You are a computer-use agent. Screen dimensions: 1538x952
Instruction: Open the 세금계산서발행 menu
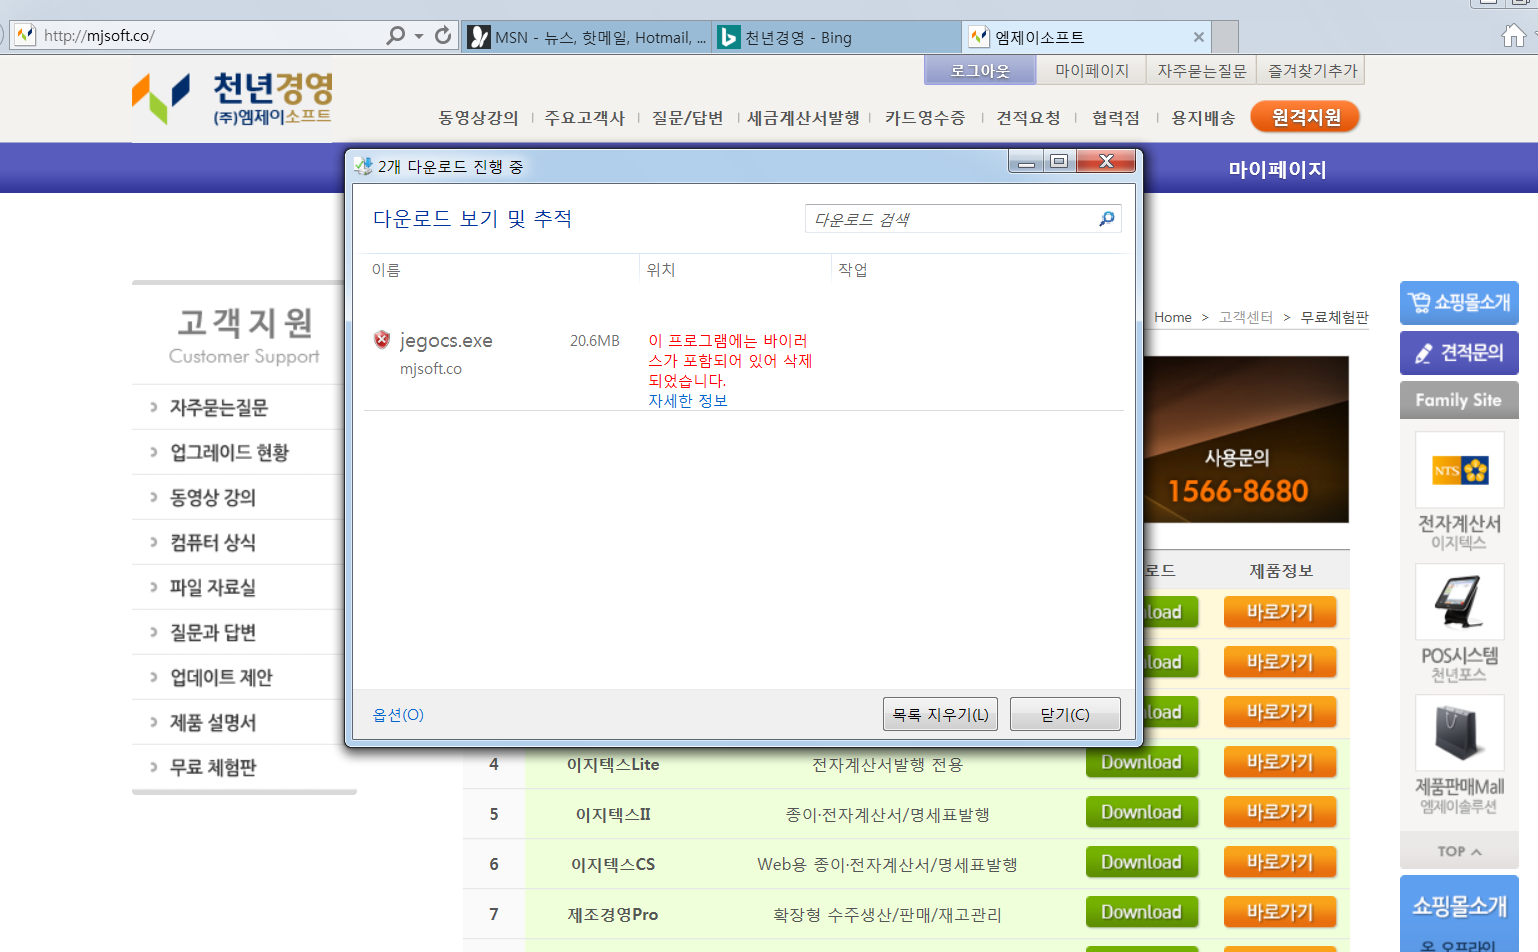pos(803,118)
